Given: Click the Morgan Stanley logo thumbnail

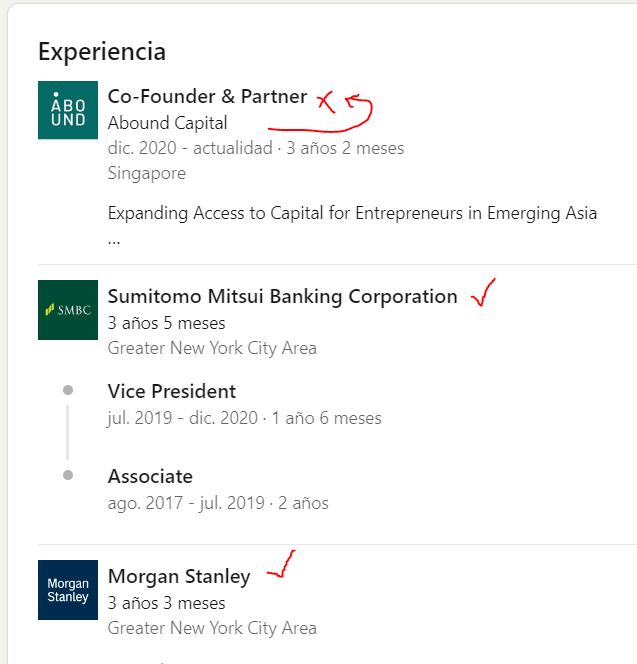Looking at the screenshot, I should coord(68,590).
